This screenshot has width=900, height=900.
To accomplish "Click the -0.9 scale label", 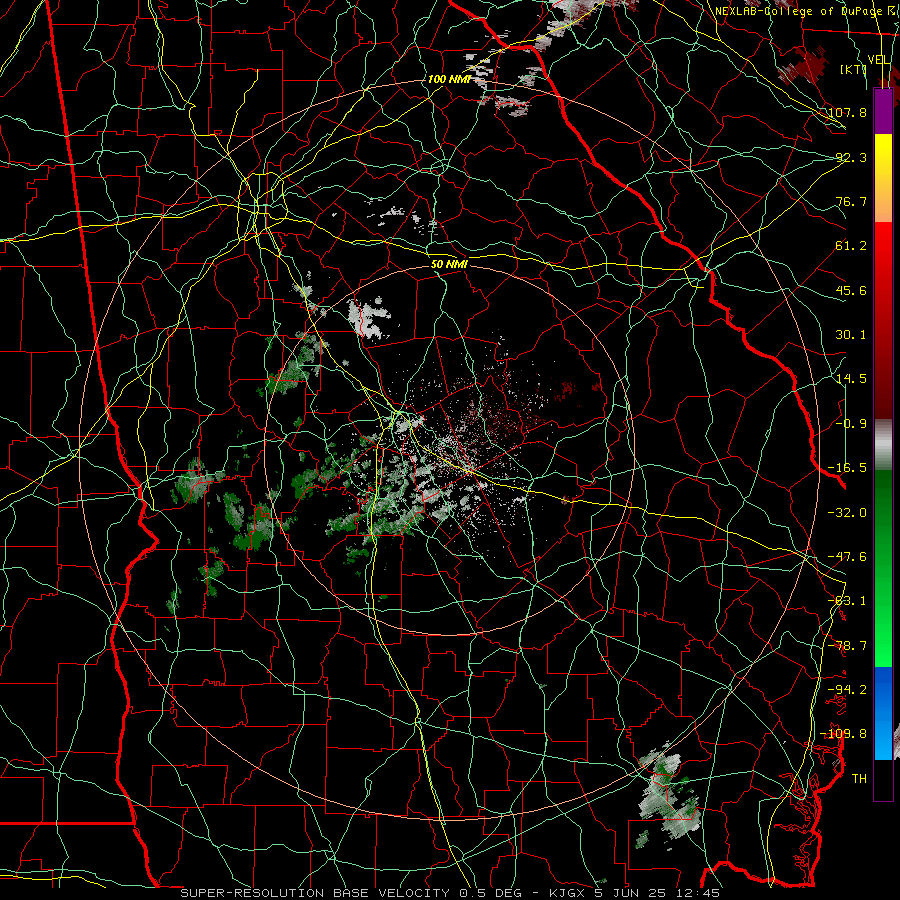I will coord(852,424).
